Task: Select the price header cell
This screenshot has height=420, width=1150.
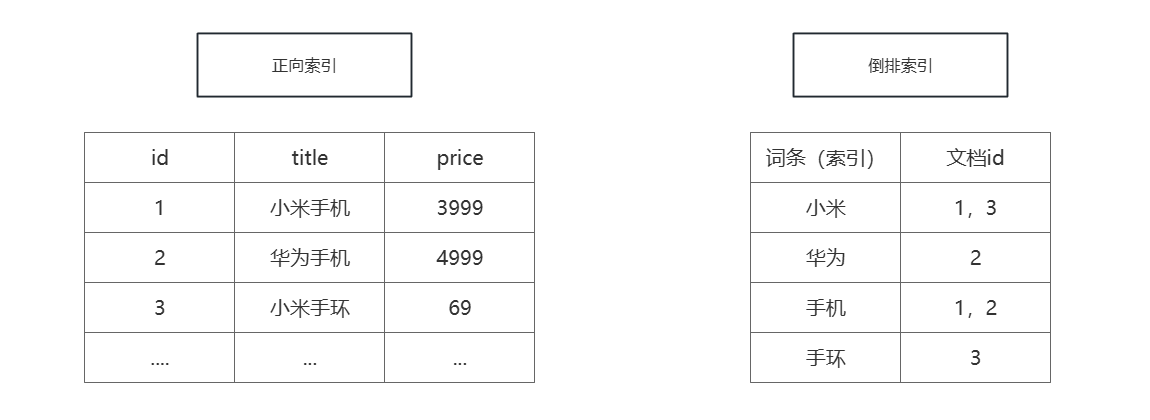Action: 459,158
